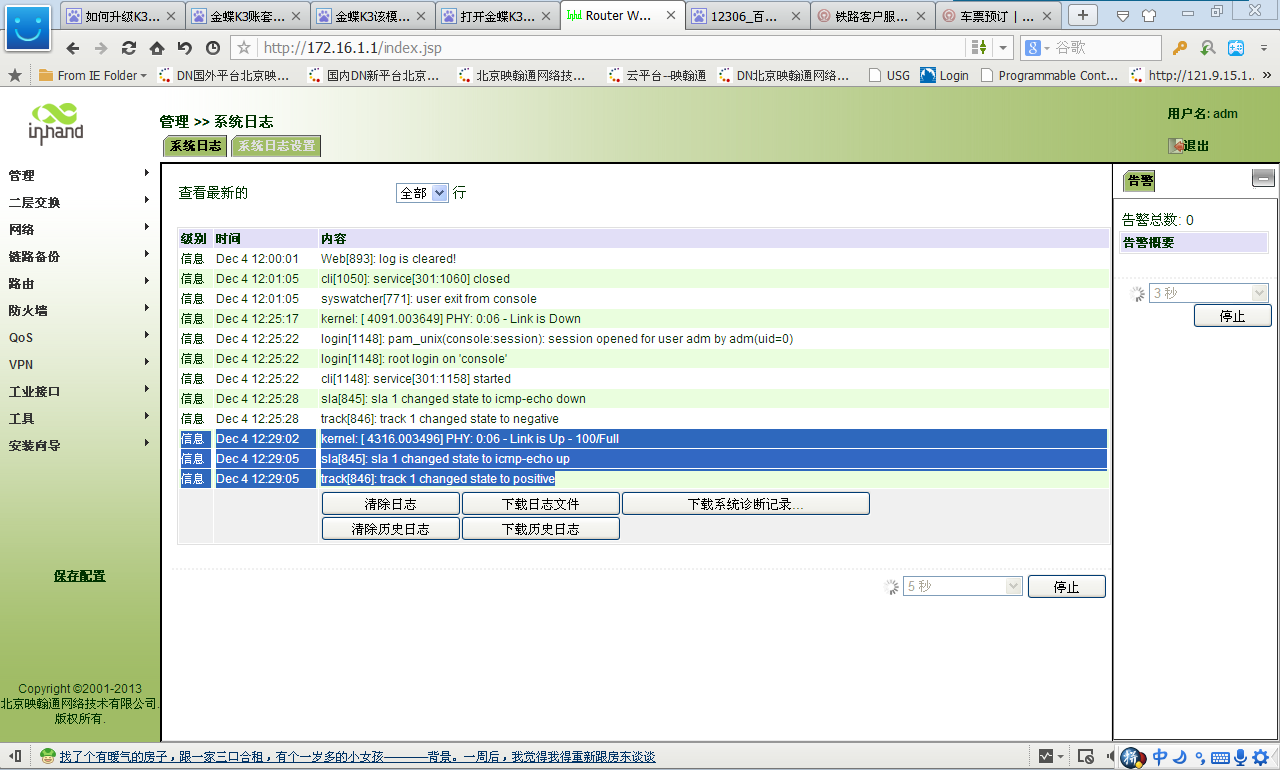Screen dimensions: 1280x770
Task: Open the input method settings gear
Action: click(x=1260, y=757)
